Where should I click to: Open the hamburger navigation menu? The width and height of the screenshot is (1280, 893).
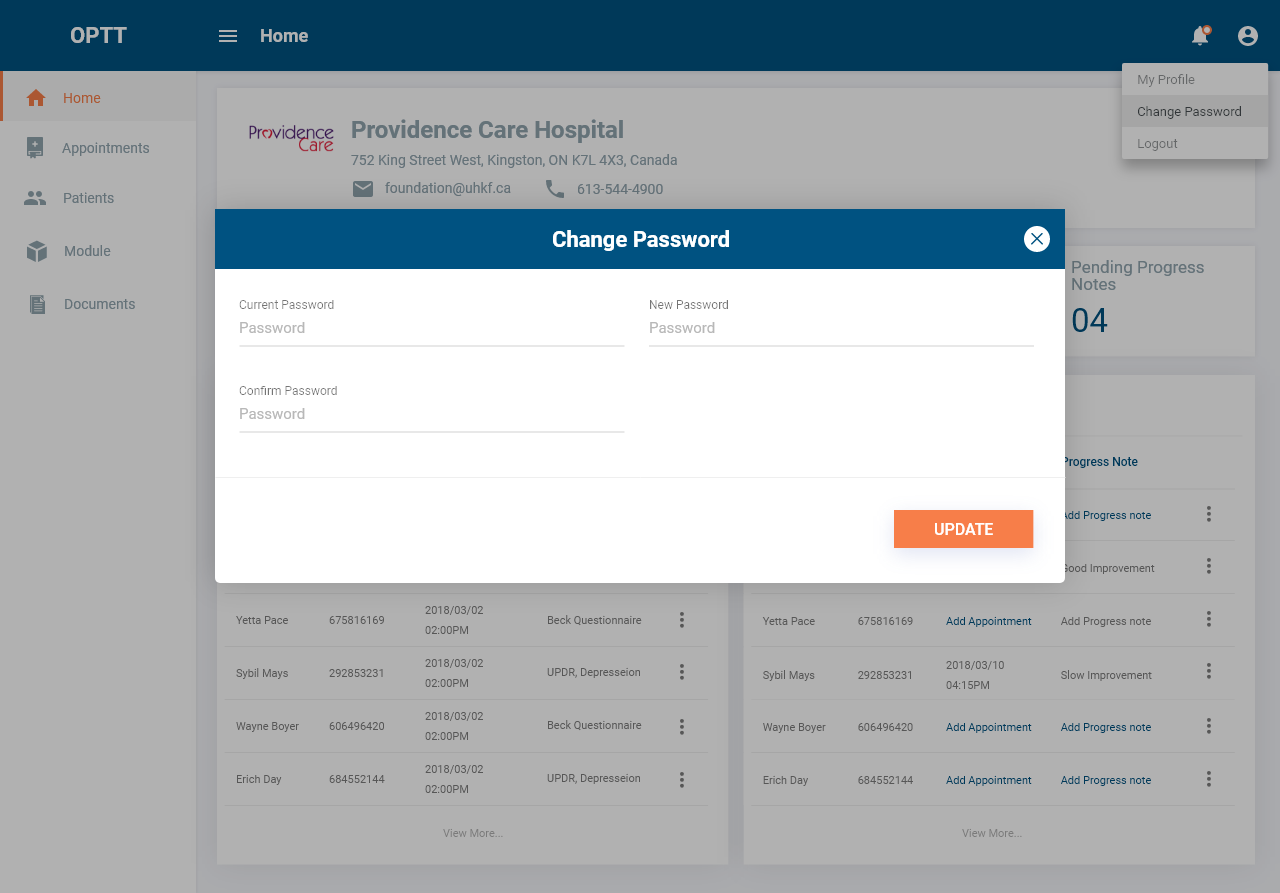click(x=228, y=36)
